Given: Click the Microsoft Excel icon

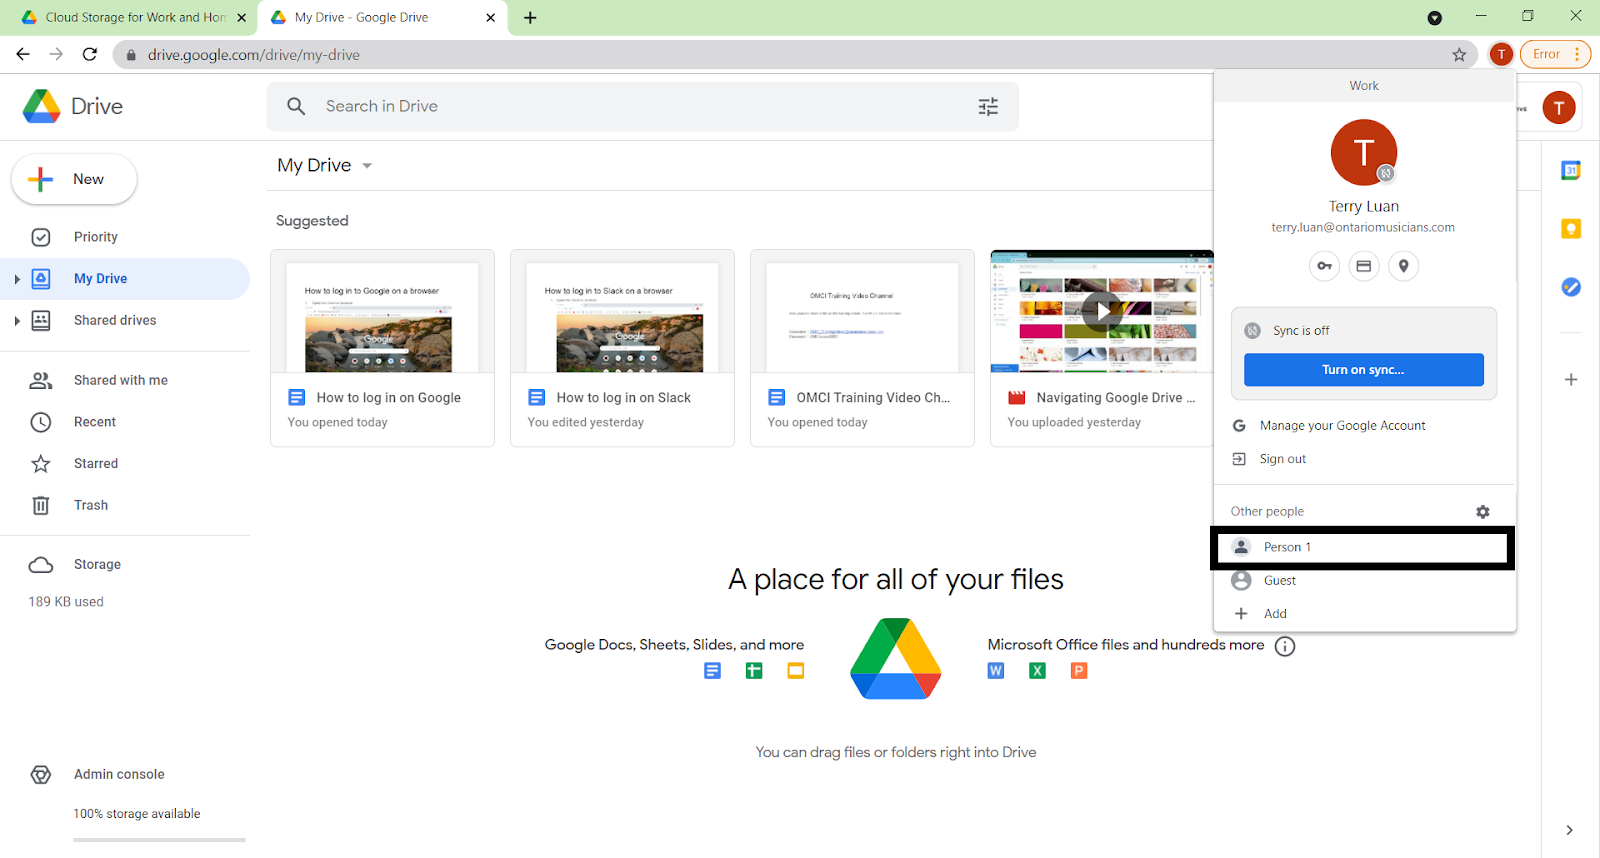Looking at the screenshot, I should (1038, 671).
